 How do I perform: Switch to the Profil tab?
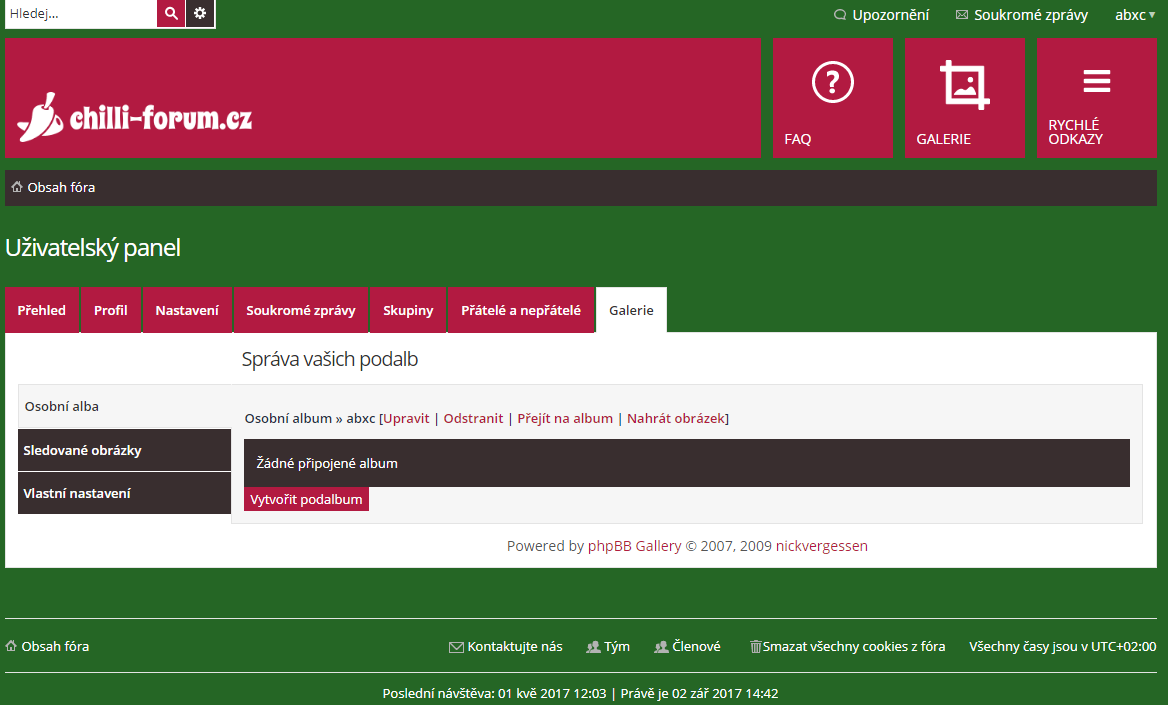(111, 310)
